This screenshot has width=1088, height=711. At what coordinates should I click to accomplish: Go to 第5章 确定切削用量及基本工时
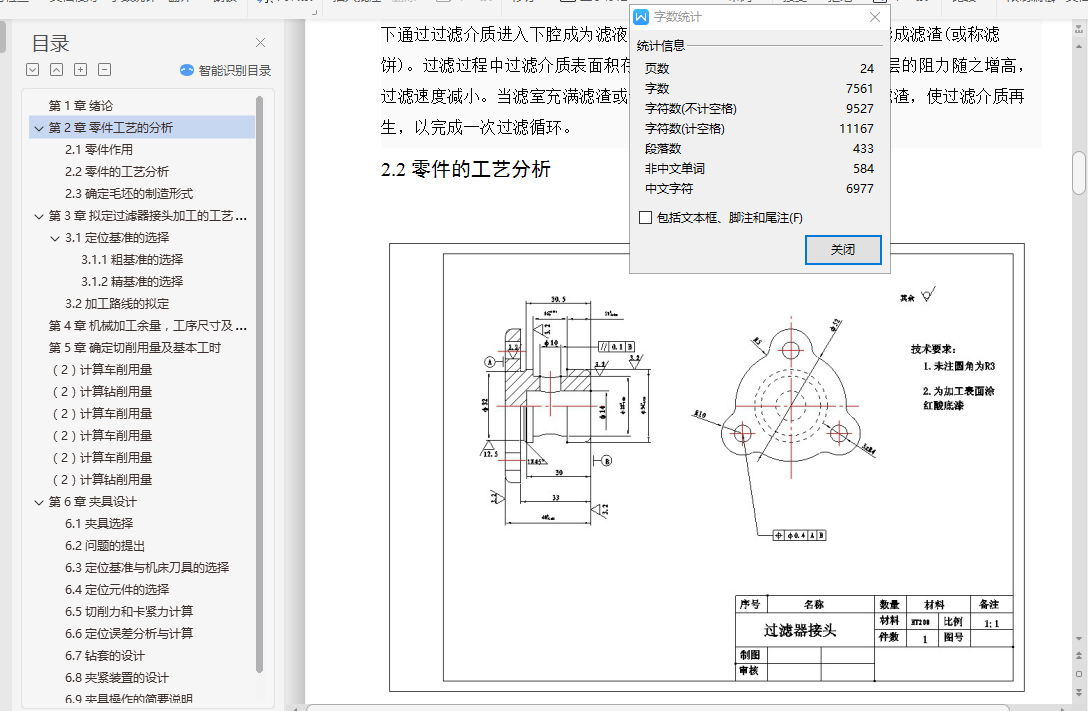(135, 348)
